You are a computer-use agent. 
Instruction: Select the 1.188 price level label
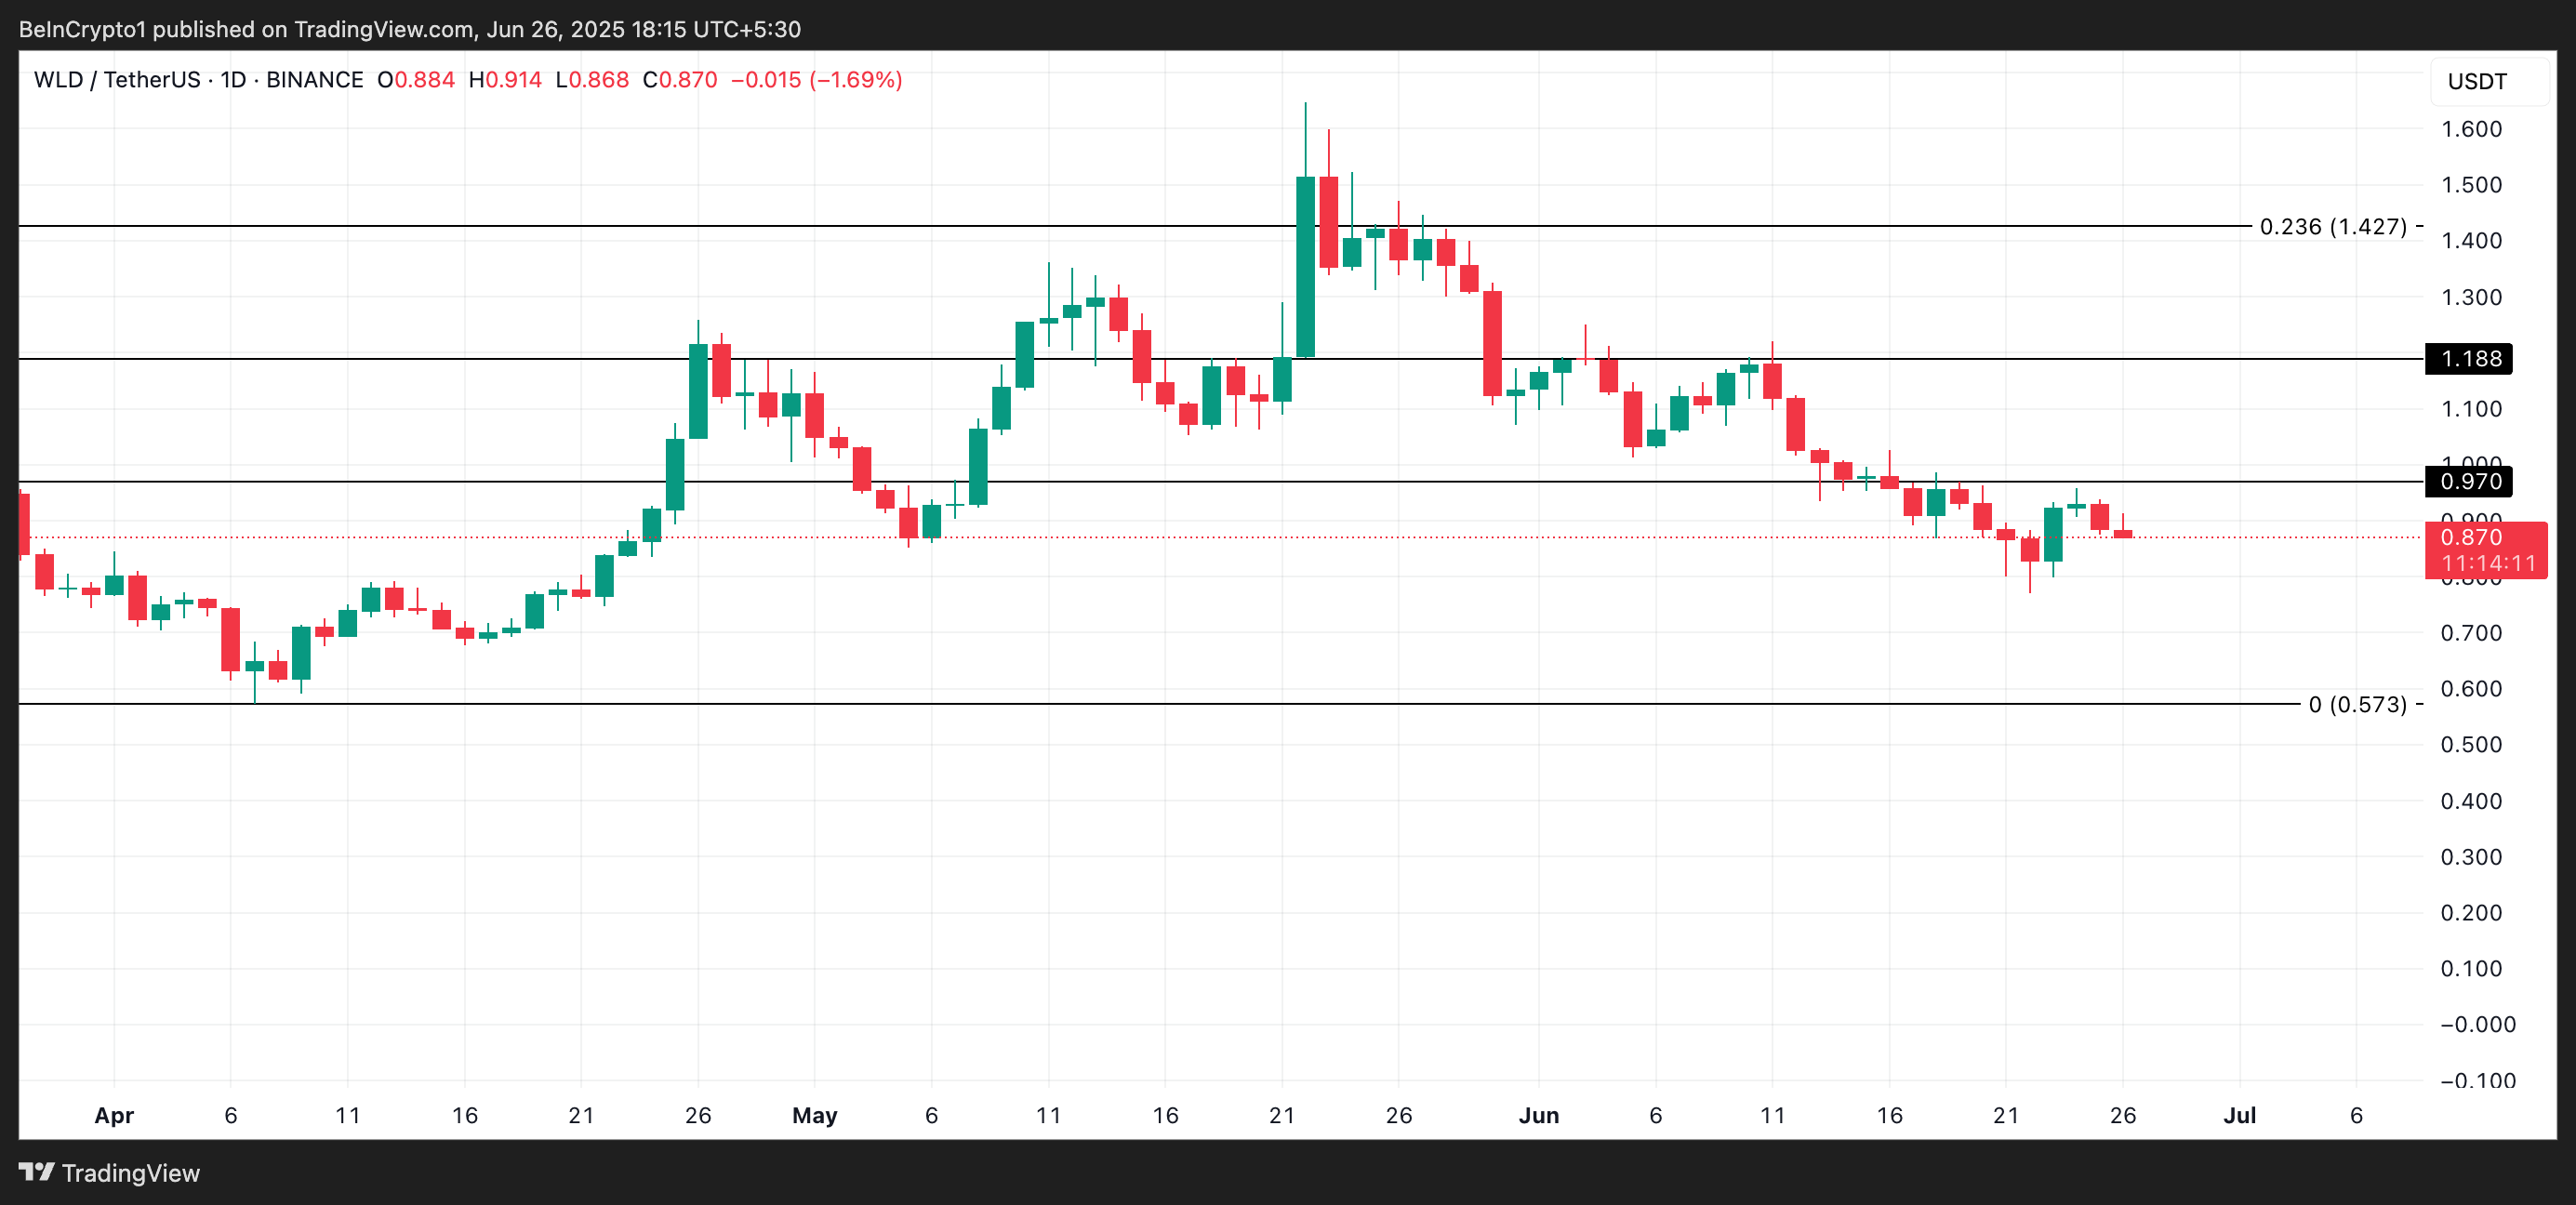(2469, 359)
